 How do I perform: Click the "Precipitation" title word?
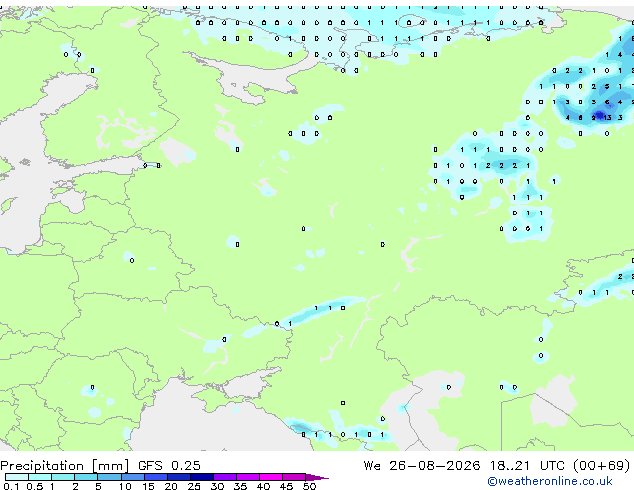point(42,466)
